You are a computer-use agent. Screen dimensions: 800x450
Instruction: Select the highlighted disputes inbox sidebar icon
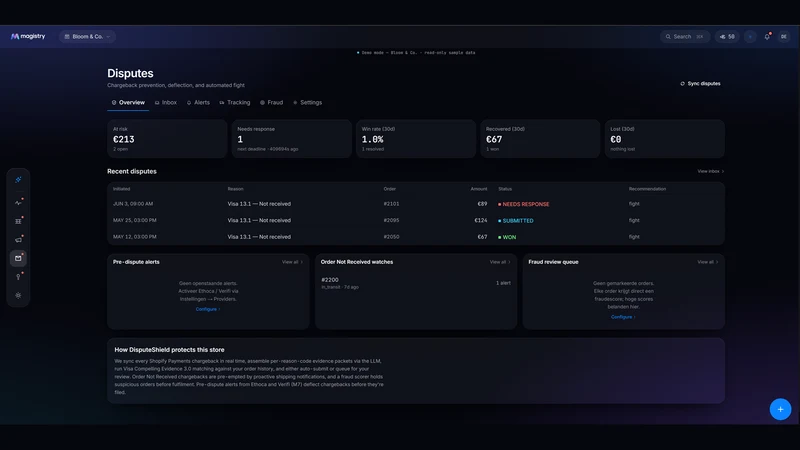point(18,258)
